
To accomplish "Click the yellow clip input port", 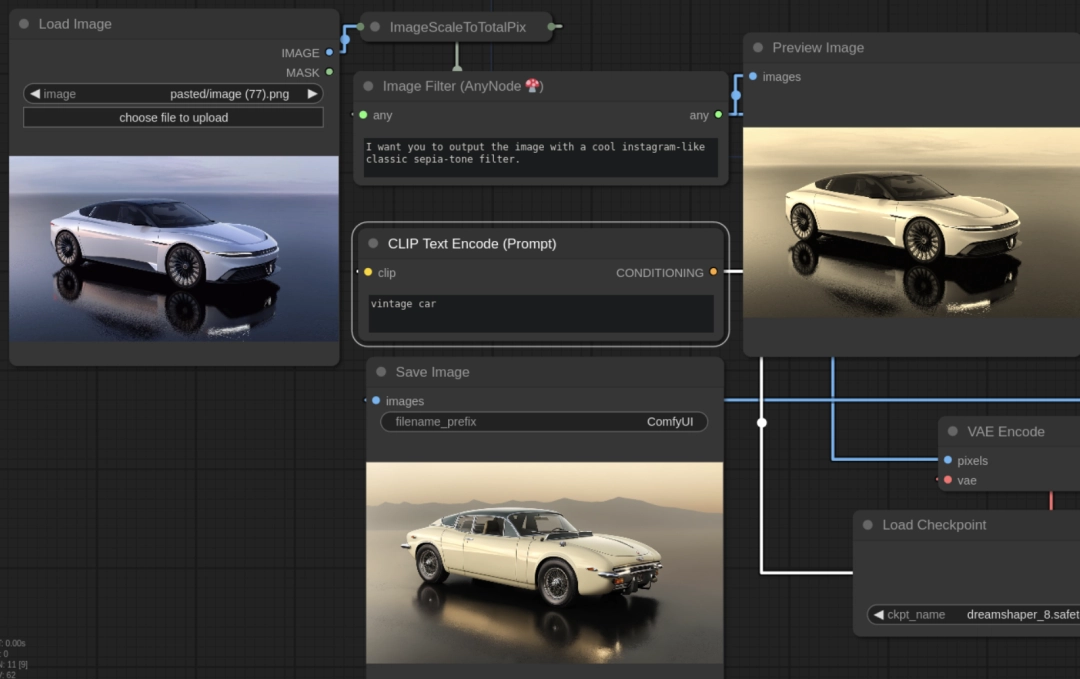I will click(368, 272).
